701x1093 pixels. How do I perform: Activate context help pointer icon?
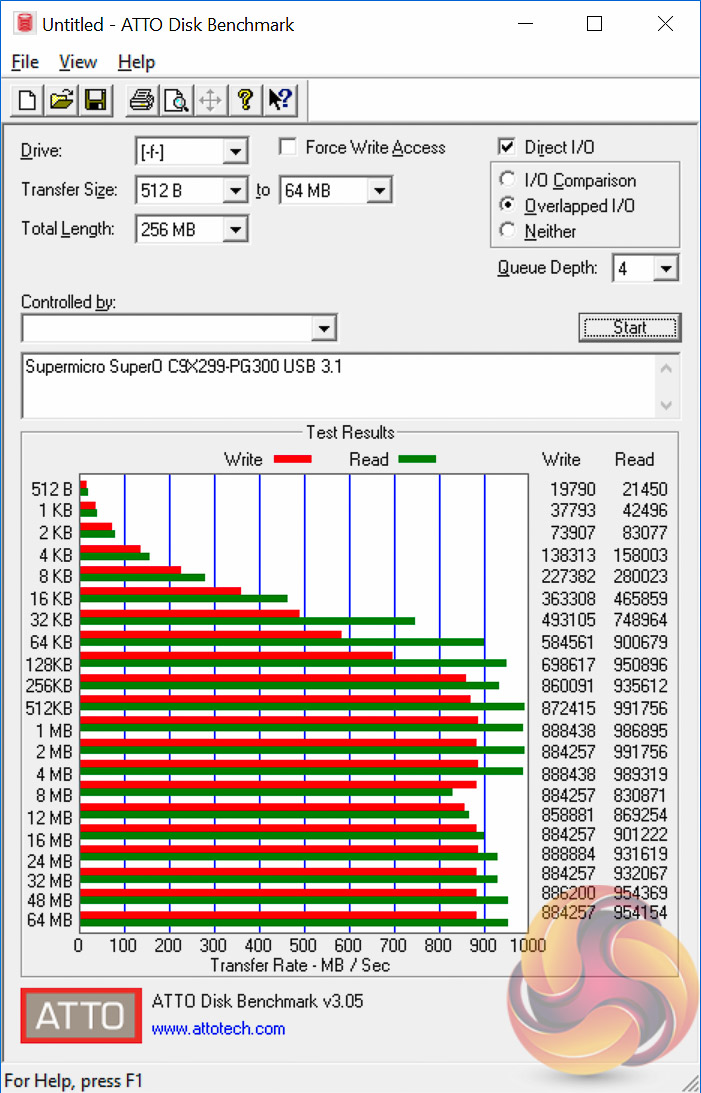(281, 100)
